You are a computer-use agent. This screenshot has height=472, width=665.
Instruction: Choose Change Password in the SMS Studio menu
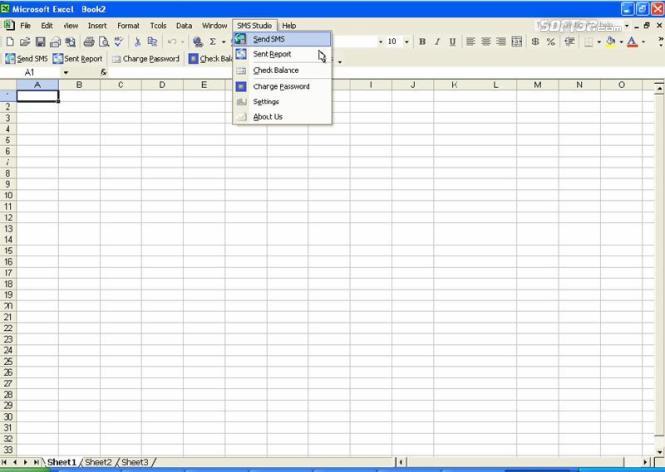[282, 87]
